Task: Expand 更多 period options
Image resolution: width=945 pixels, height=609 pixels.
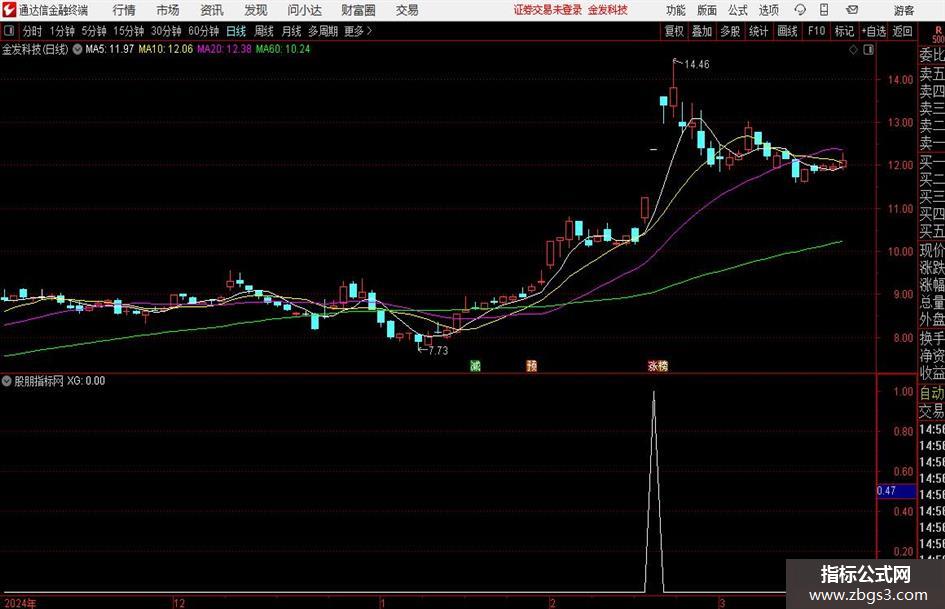Action: 359,31
